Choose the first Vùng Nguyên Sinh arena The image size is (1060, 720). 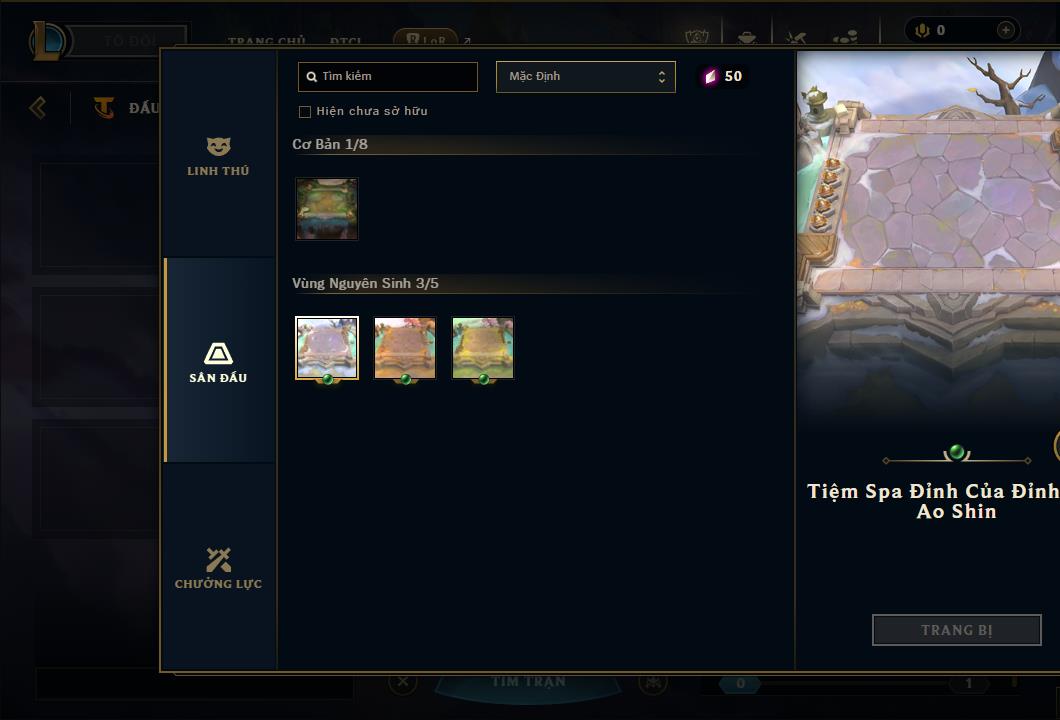327,348
